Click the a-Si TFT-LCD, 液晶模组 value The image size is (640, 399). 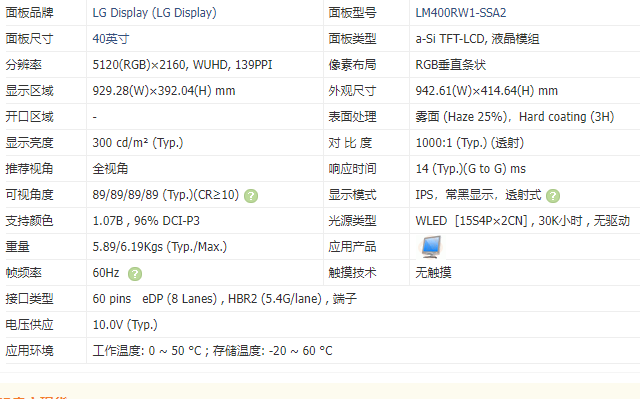tap(477, 39)
